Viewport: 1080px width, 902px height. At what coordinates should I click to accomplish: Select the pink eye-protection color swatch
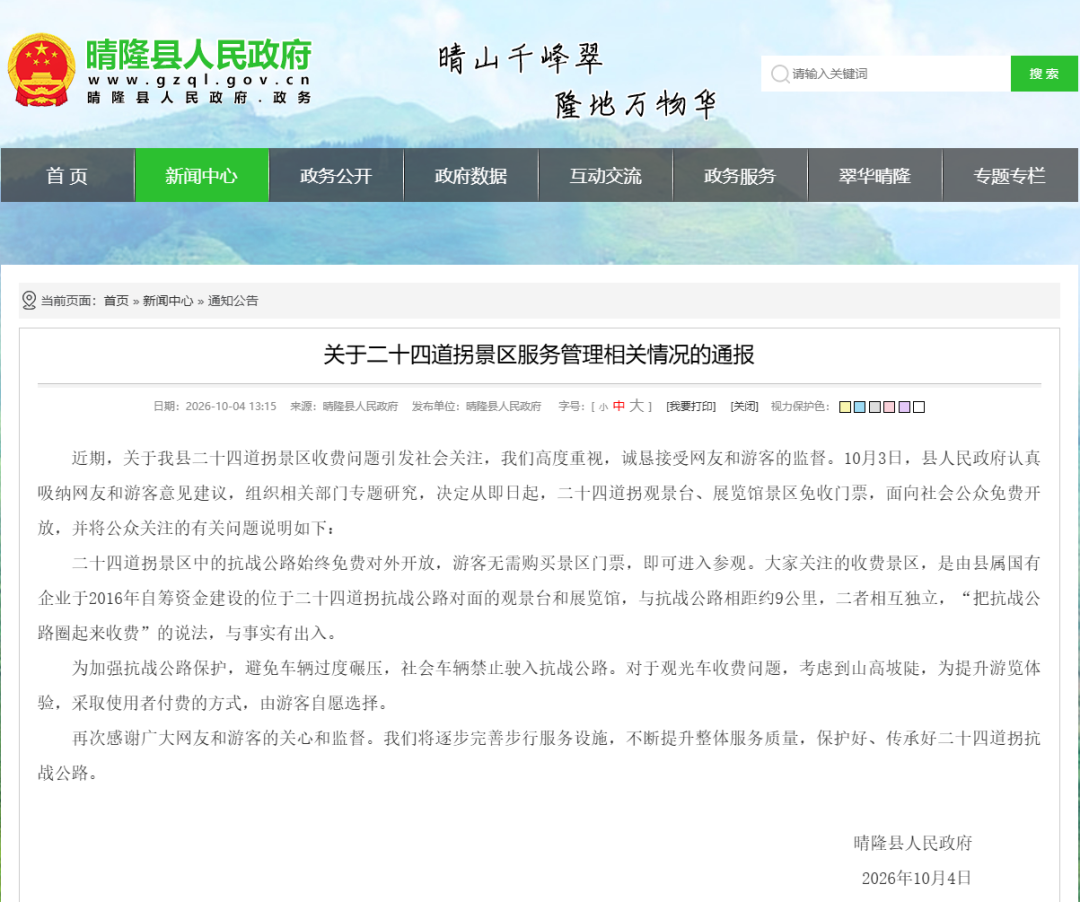tap(889, 407)
